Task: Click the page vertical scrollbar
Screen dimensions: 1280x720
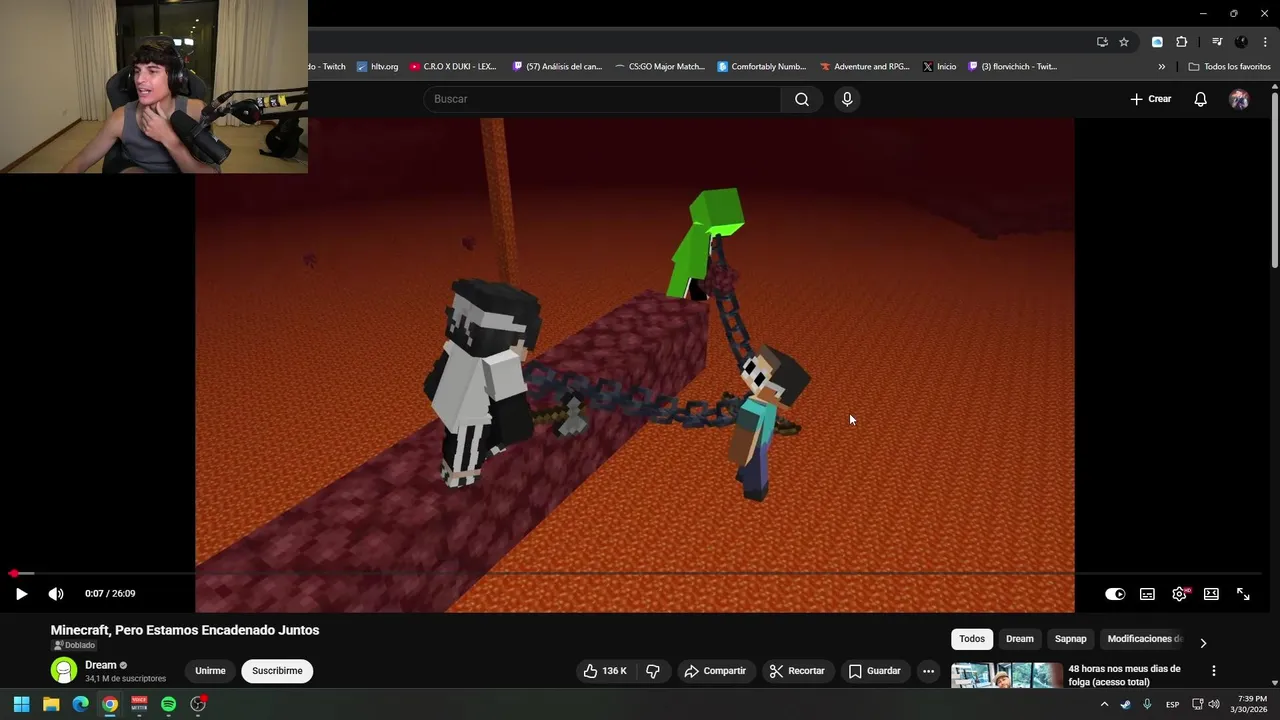Action: [x=1275, y=180]
